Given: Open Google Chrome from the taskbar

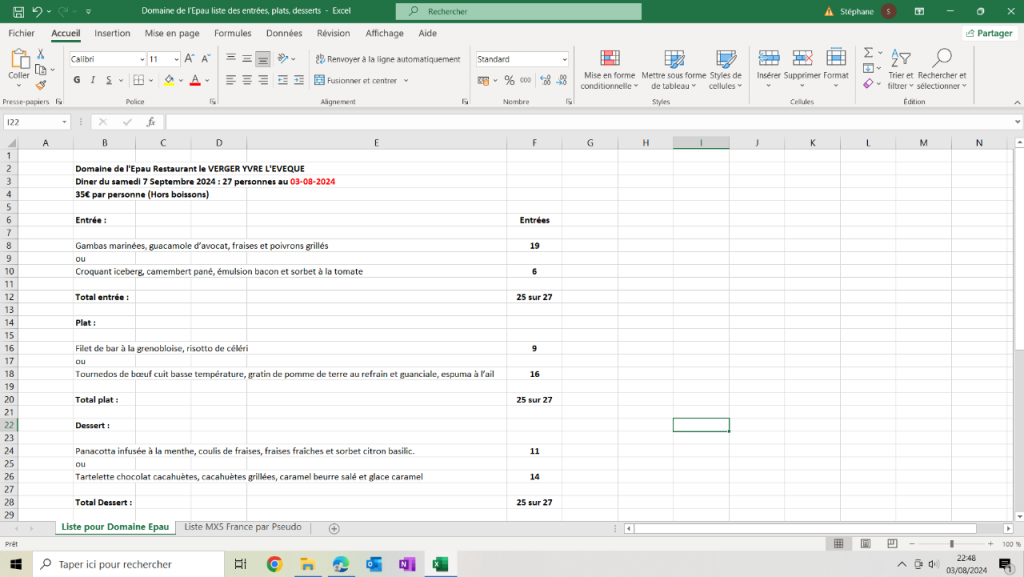Looking at the screenshot, I should coord(274,564).
